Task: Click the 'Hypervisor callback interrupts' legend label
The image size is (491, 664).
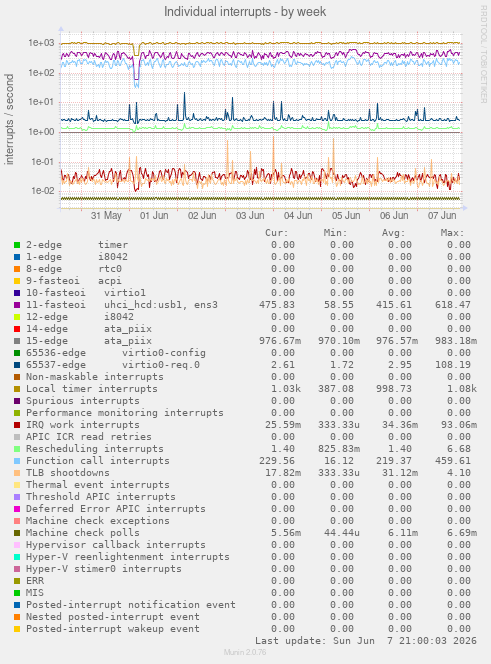Action: (116, 545)
